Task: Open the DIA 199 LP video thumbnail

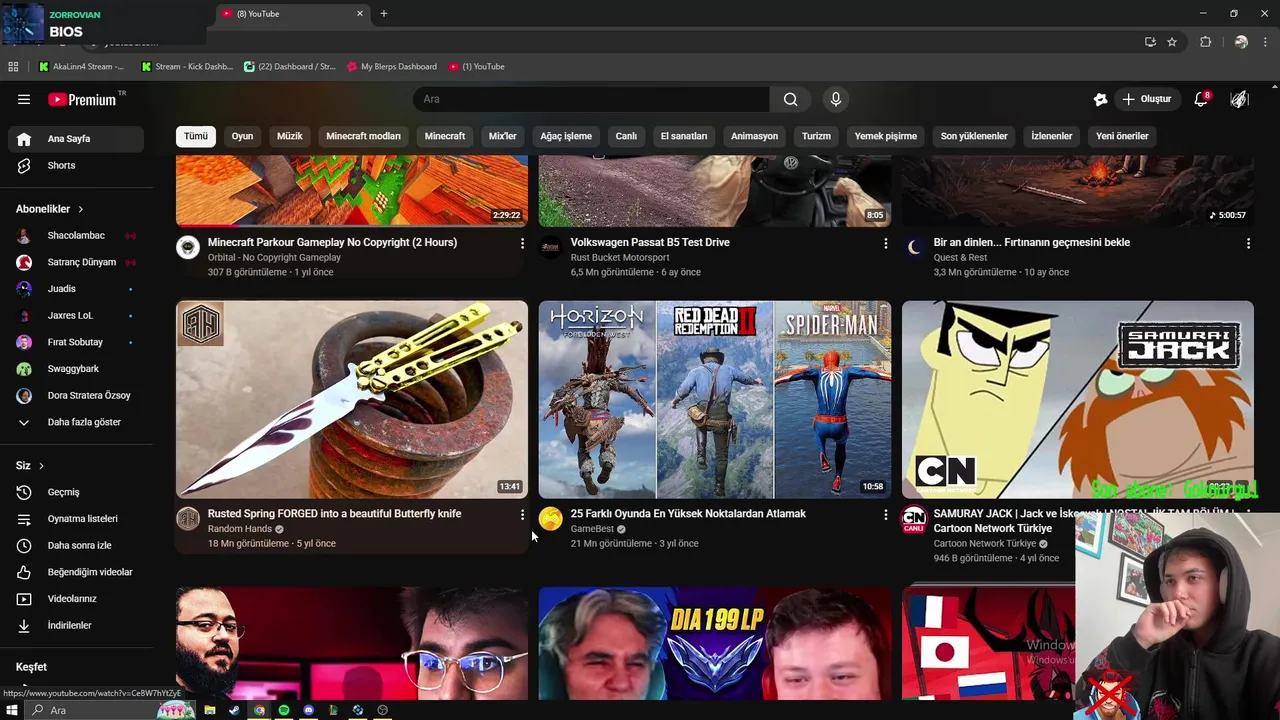Action: (x=714, y=643)
